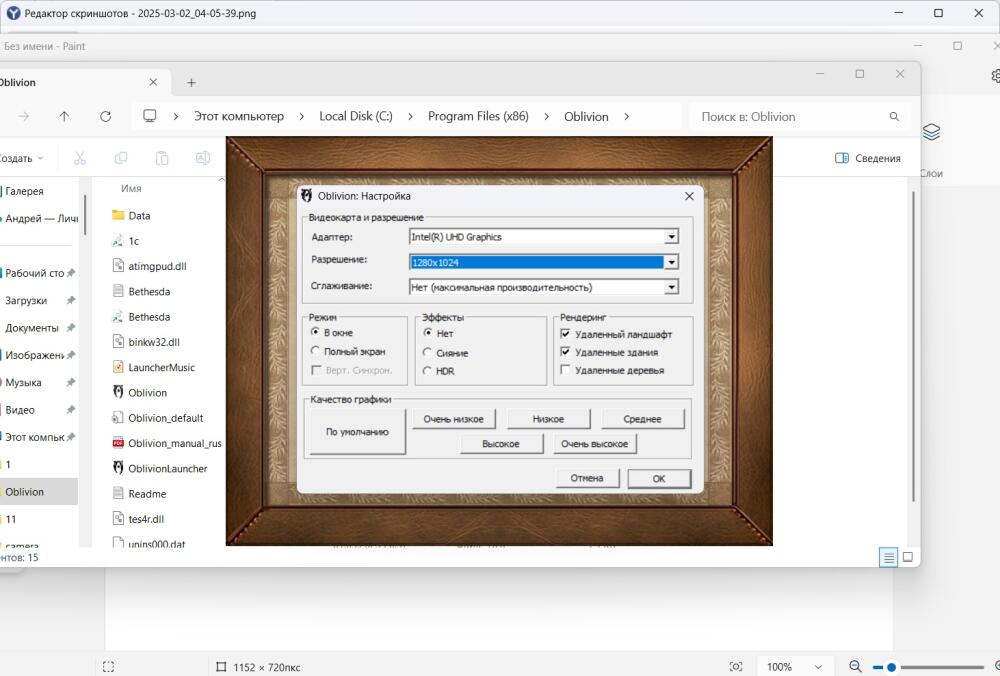Open the 100% zoom dropdown in Paint
Image resolution: width=1000 pixels, height=676 pixels.
click(x=818, y=667)
